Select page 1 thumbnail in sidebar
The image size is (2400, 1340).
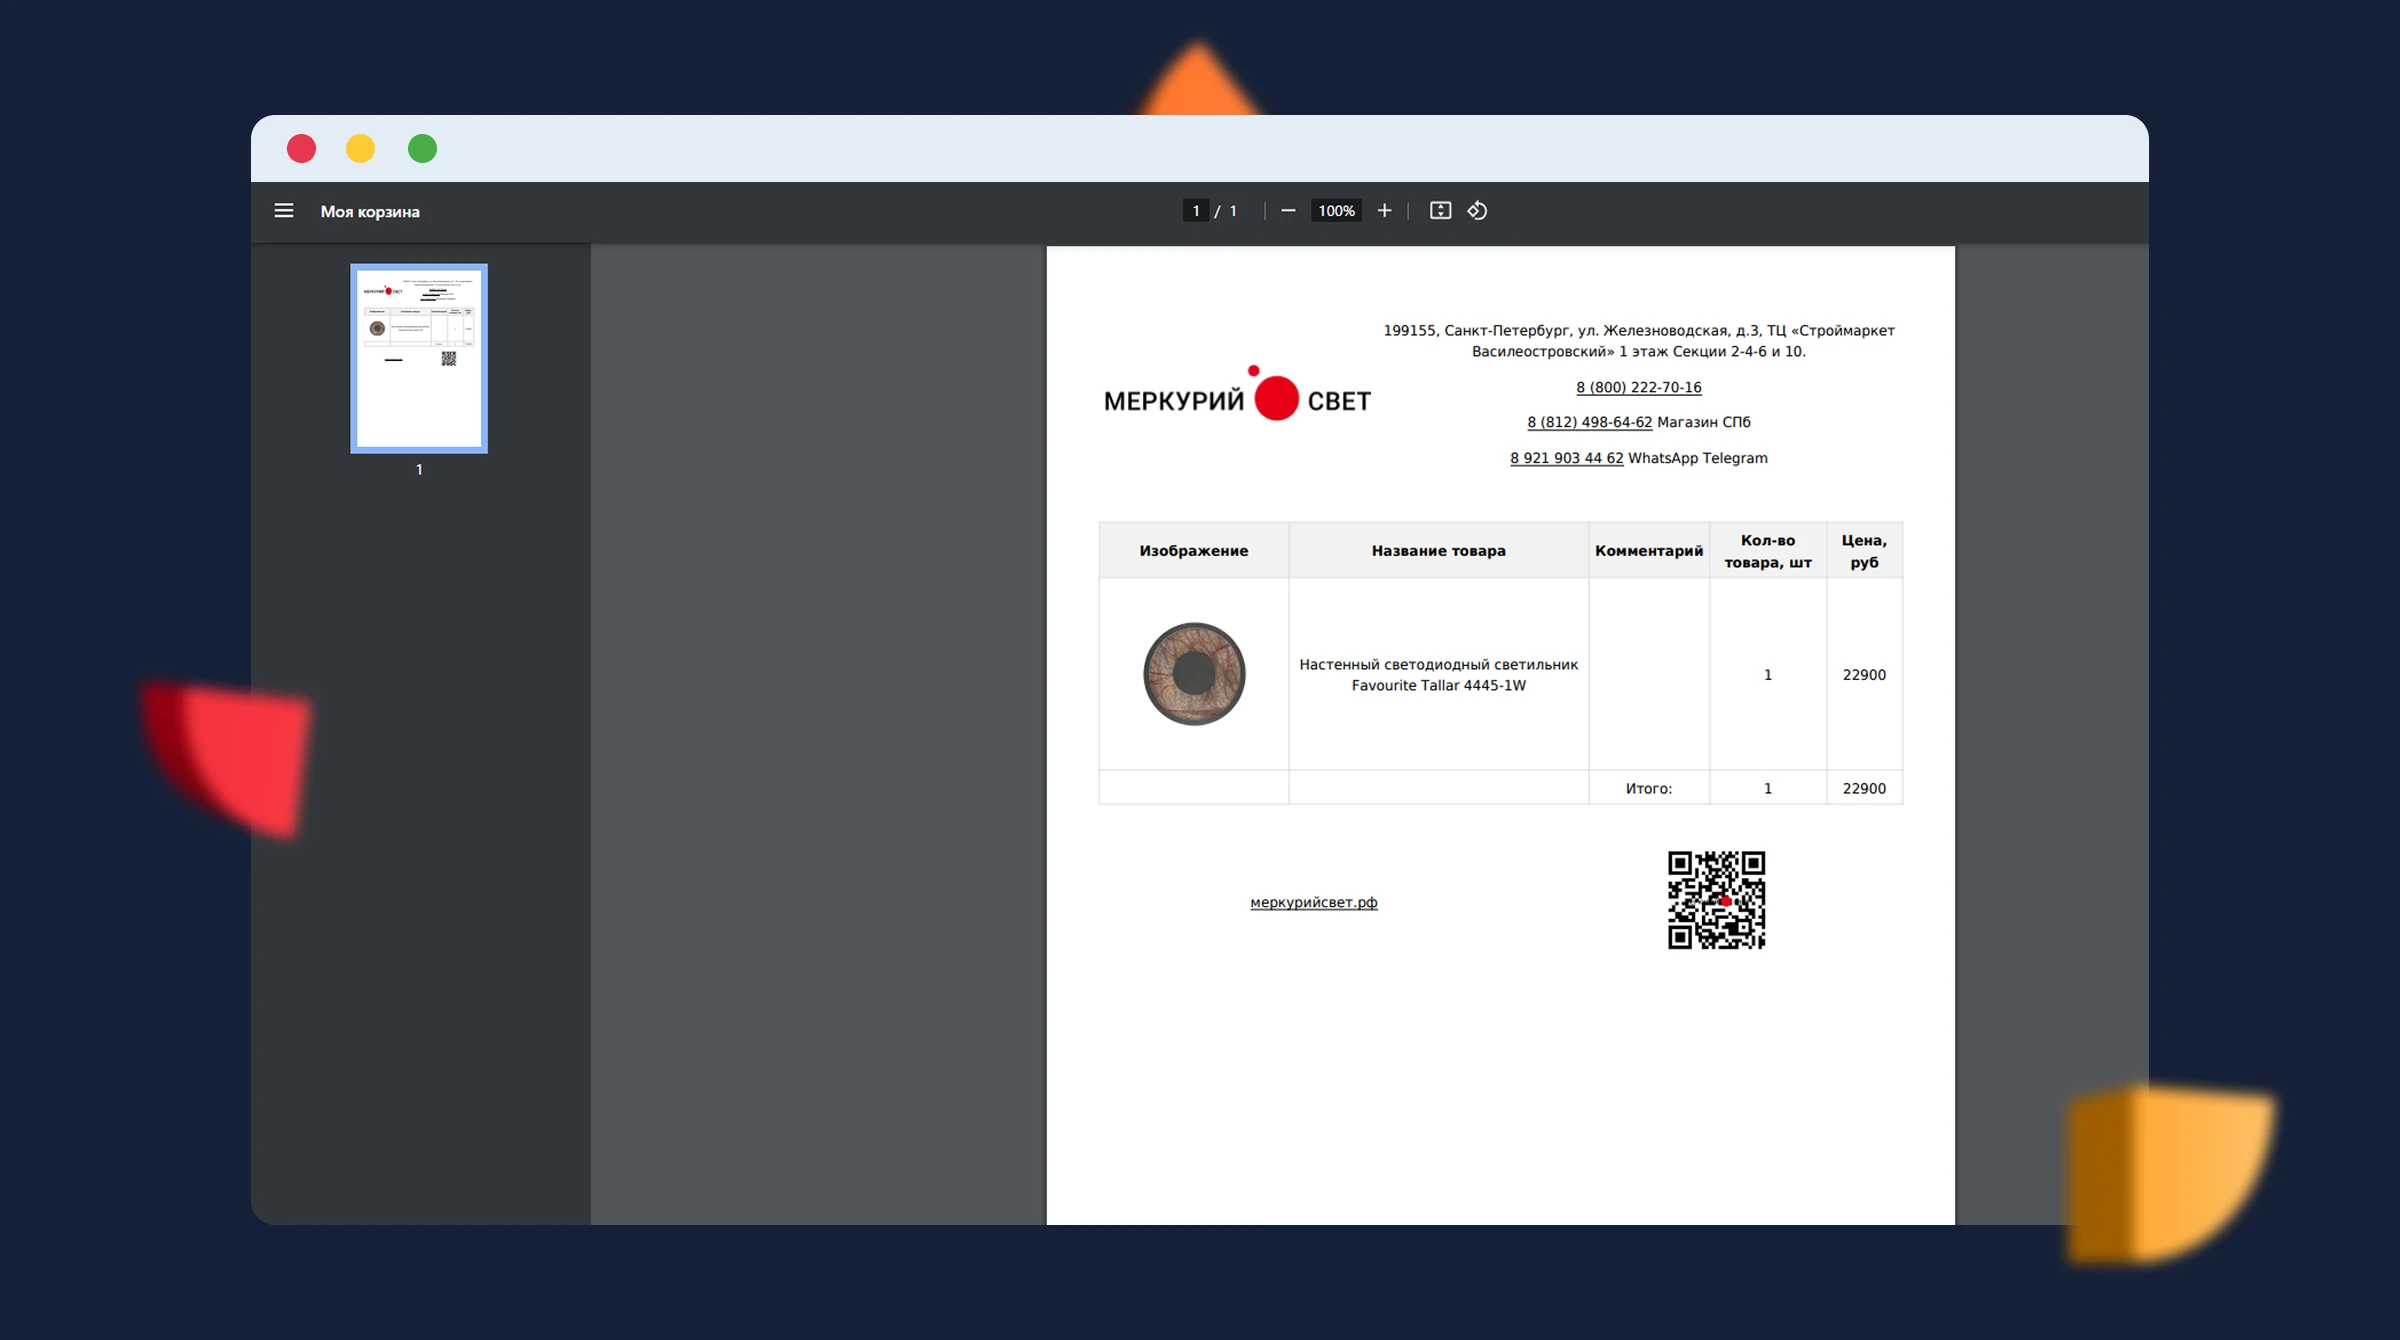419,359
